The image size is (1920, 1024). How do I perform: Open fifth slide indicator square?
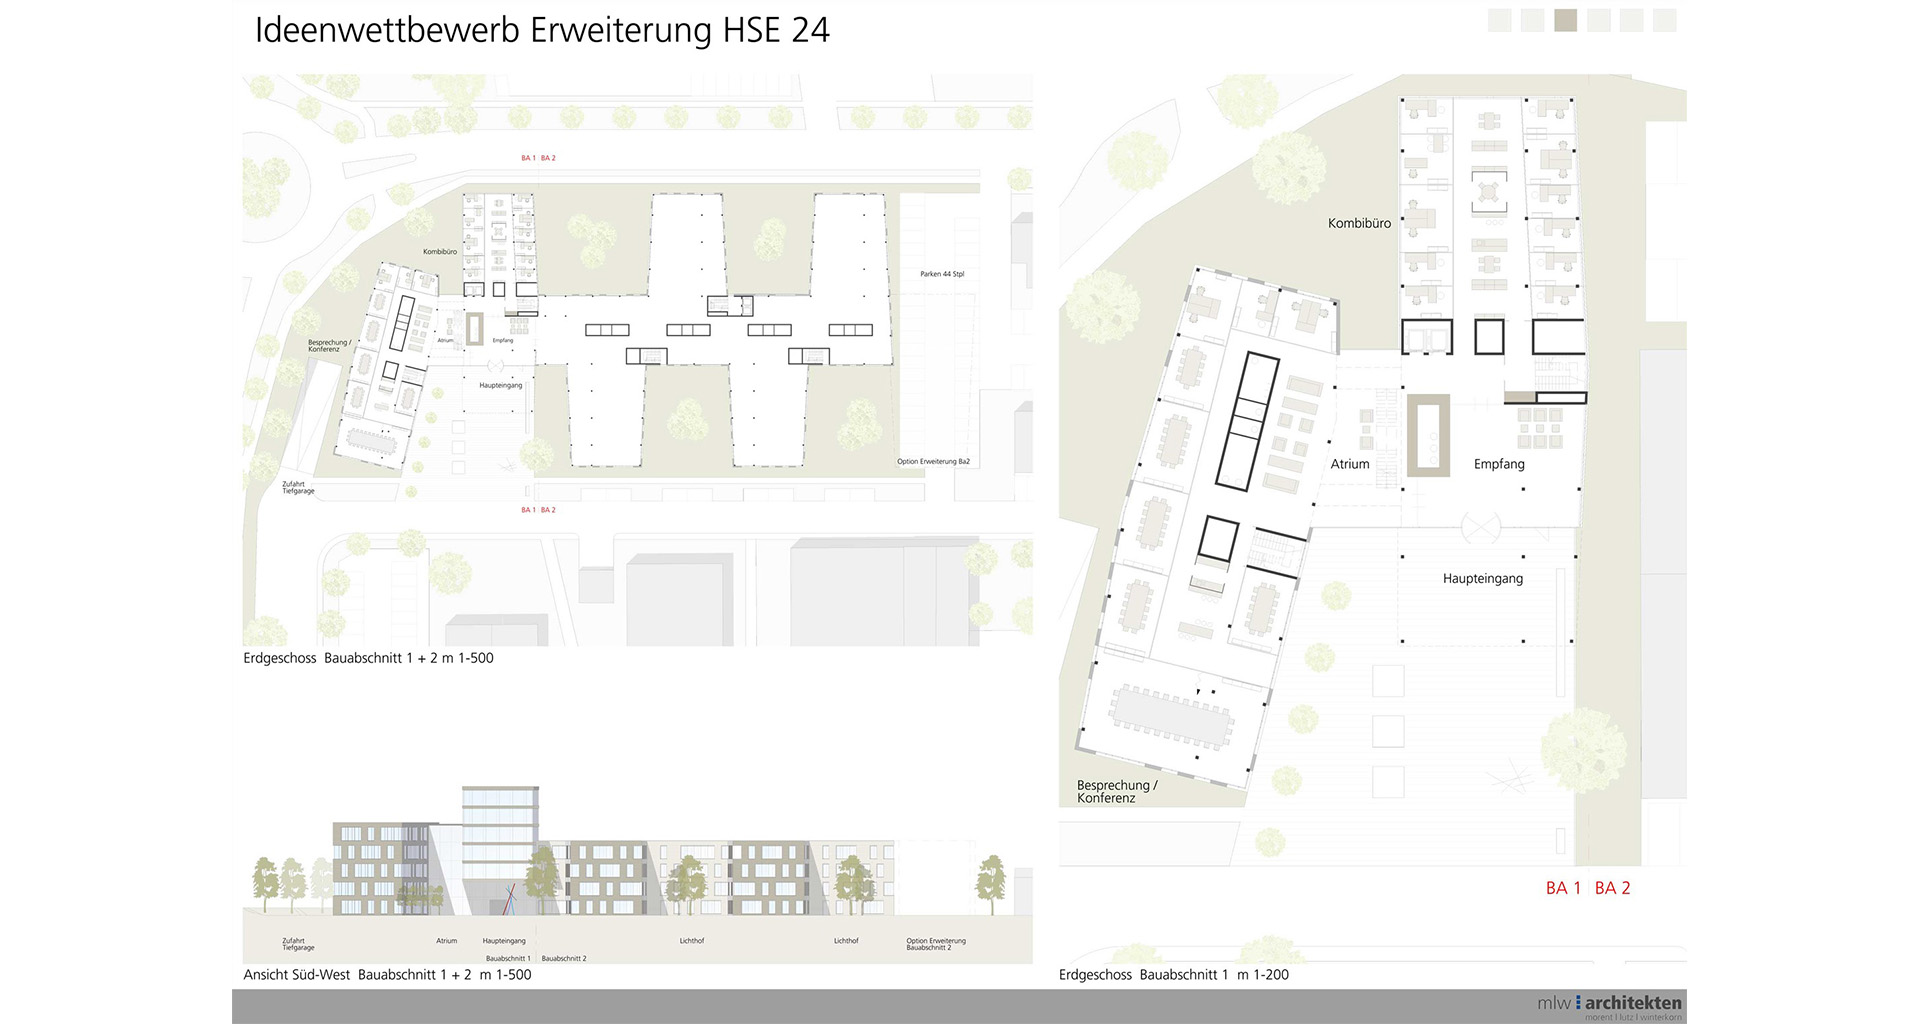(1631, 20)
